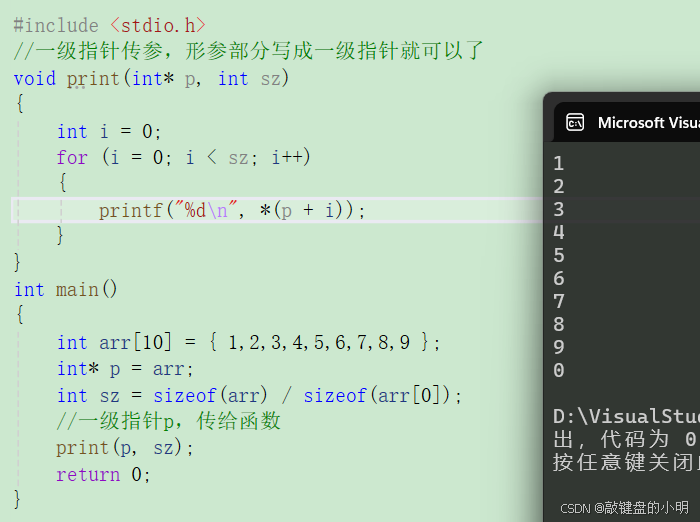The image size is (700, 522).
Task: Click the '按任意键关闭' message in the console
Action: click(x=626, y=462)
